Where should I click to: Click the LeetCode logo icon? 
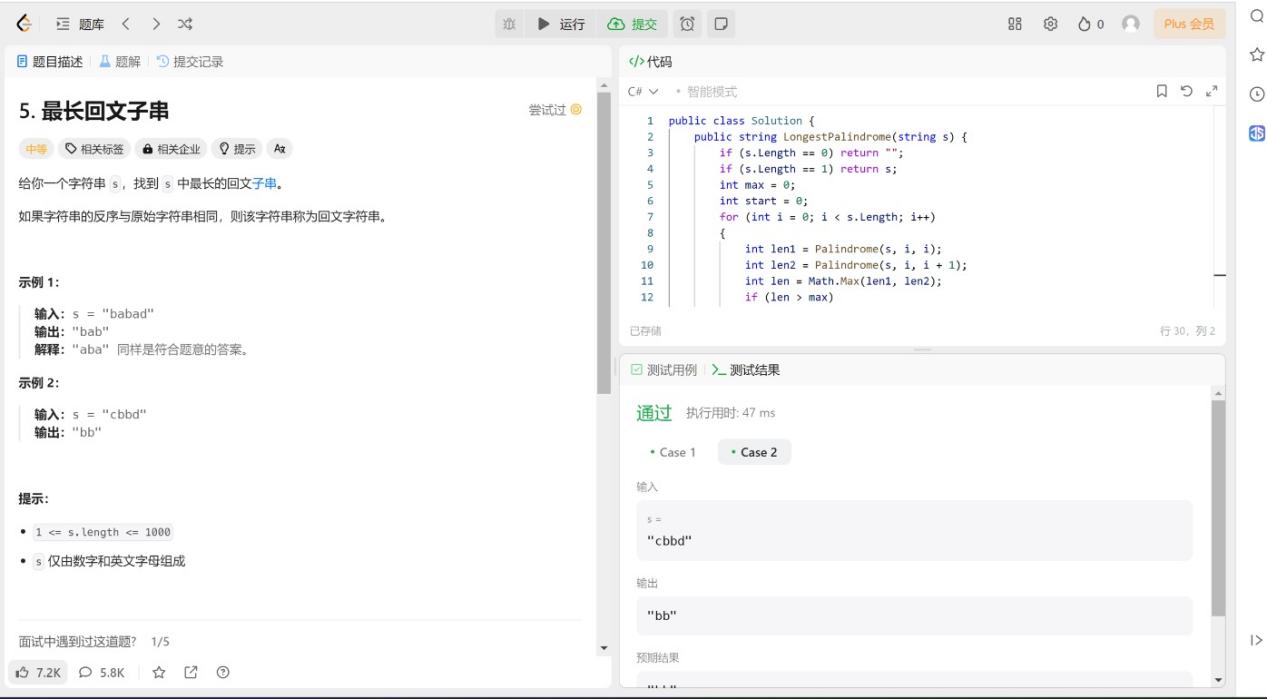24,23
